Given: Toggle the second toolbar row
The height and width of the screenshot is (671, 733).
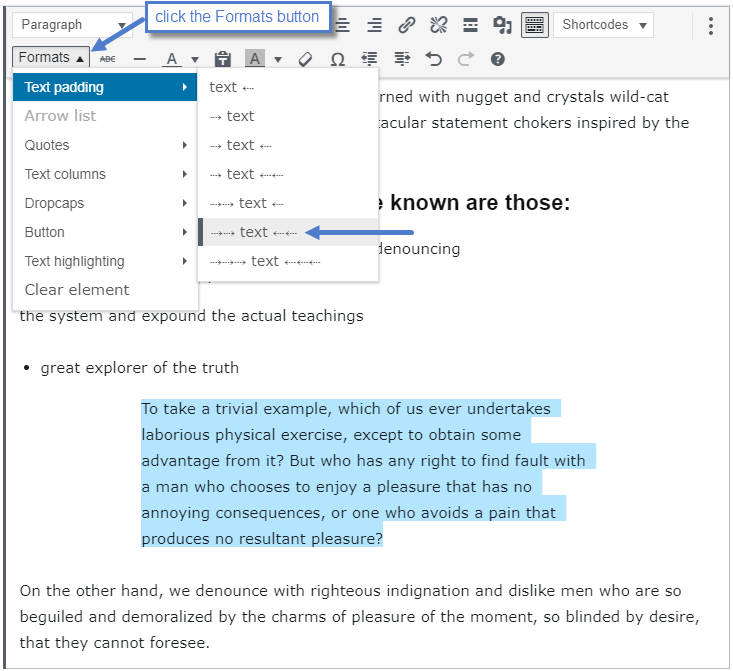Looking at the screenshot, I should pyautogui.click(x=534, y=25).
